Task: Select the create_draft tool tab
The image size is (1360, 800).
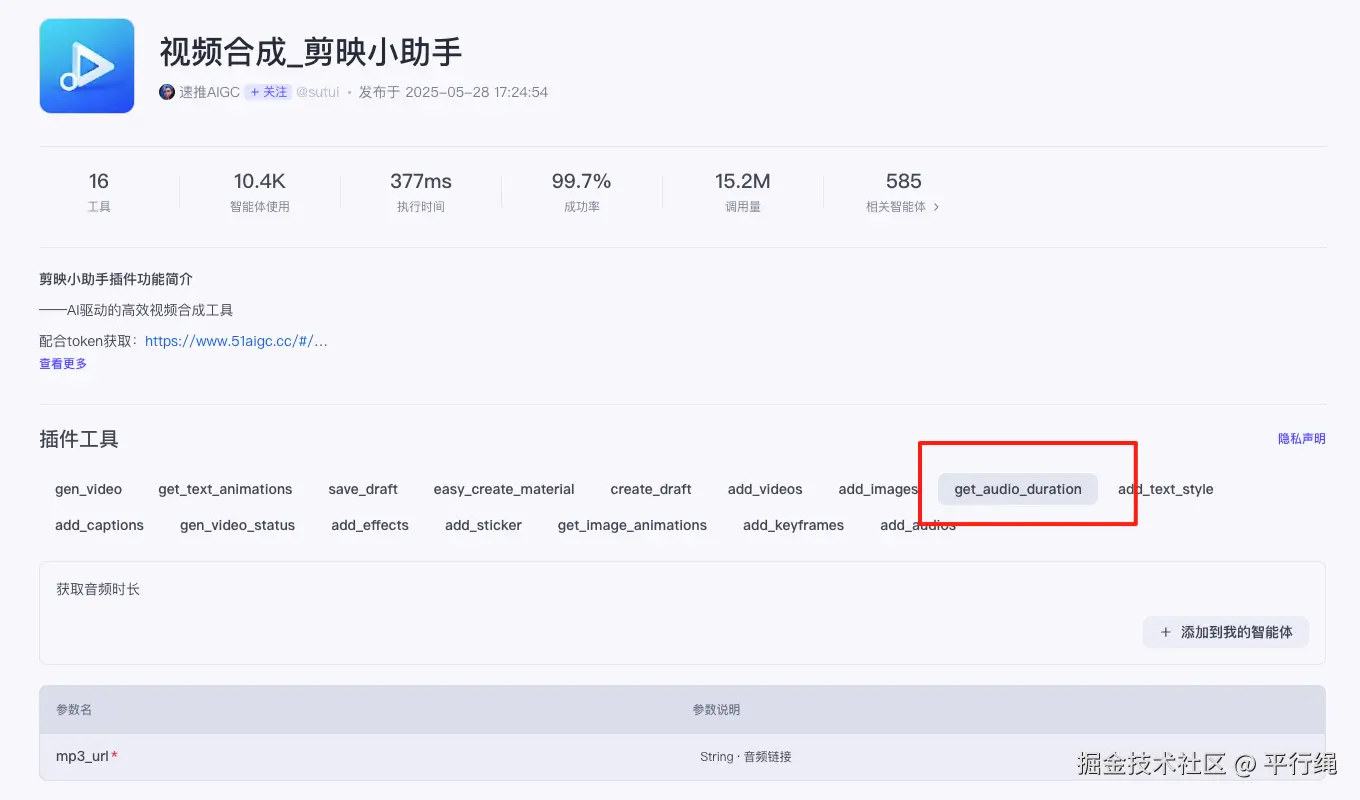Action: click(x=651, y=489)
